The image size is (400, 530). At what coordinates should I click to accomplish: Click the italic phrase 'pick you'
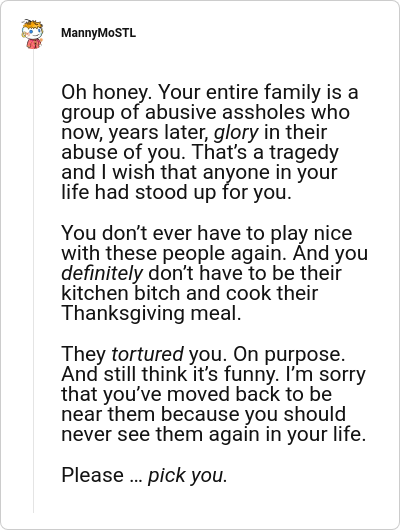[186, 475]
